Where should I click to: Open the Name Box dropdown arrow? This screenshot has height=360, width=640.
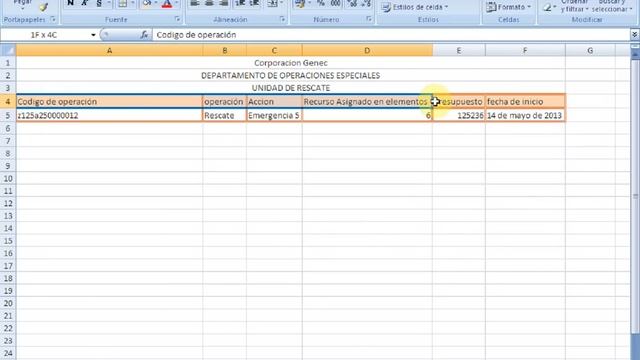(93, 35)
